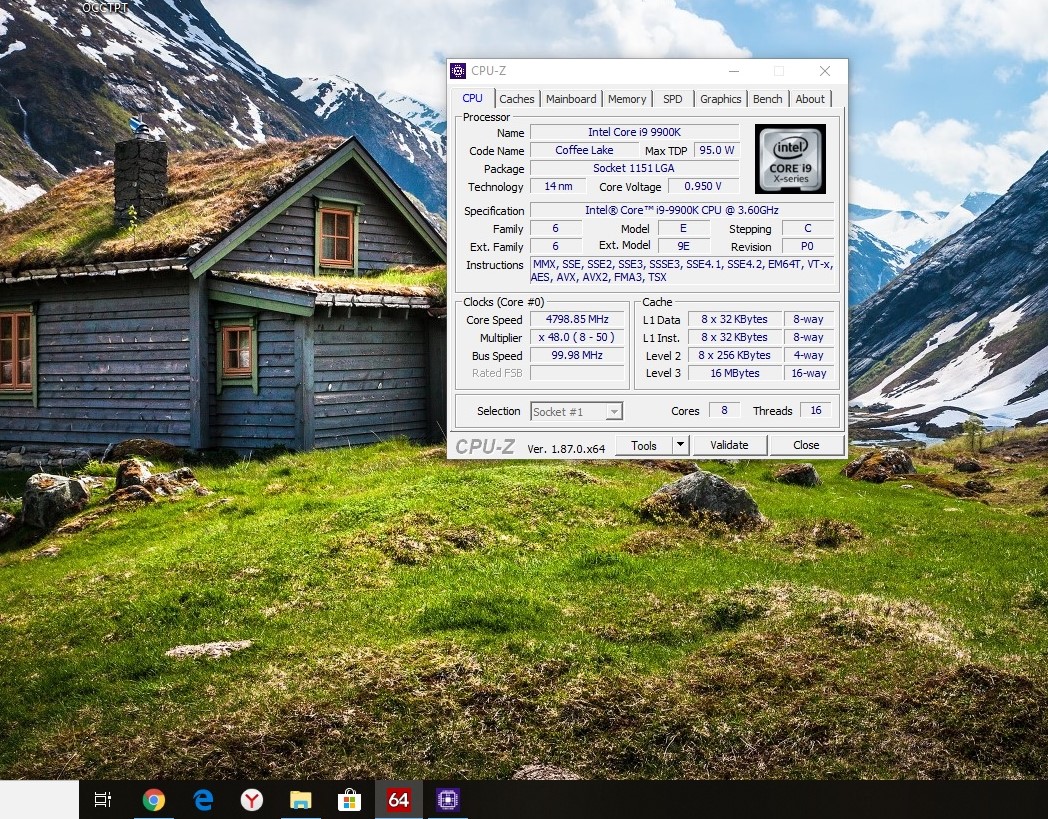Viewport: 1048px width, 819px height.
Task: Open the About tab
Action: pyautogui.click(x=810, y=99)
